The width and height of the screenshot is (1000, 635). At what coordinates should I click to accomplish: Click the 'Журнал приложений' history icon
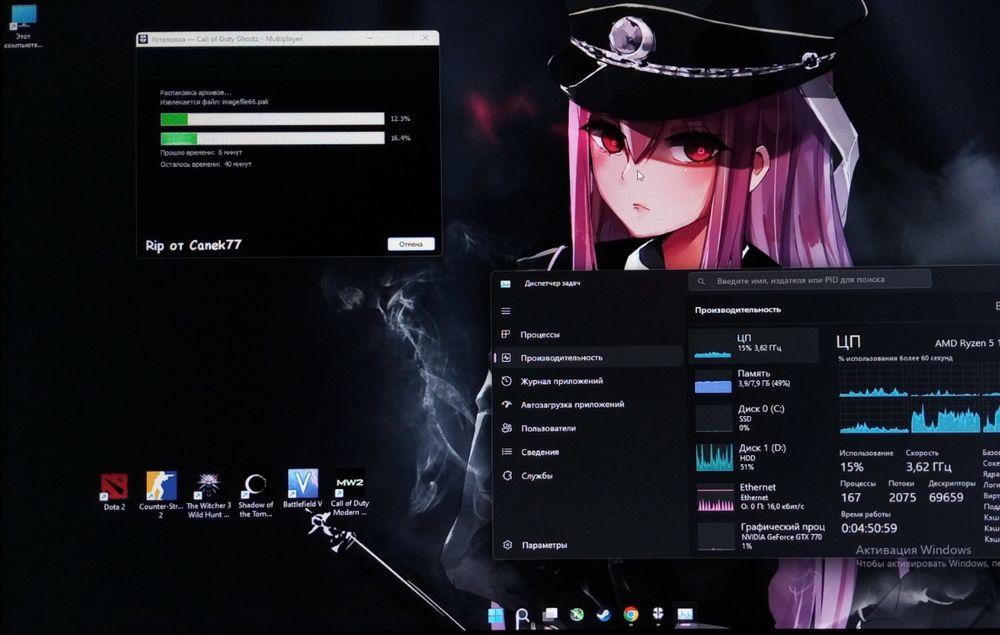(x=506, y=381)
